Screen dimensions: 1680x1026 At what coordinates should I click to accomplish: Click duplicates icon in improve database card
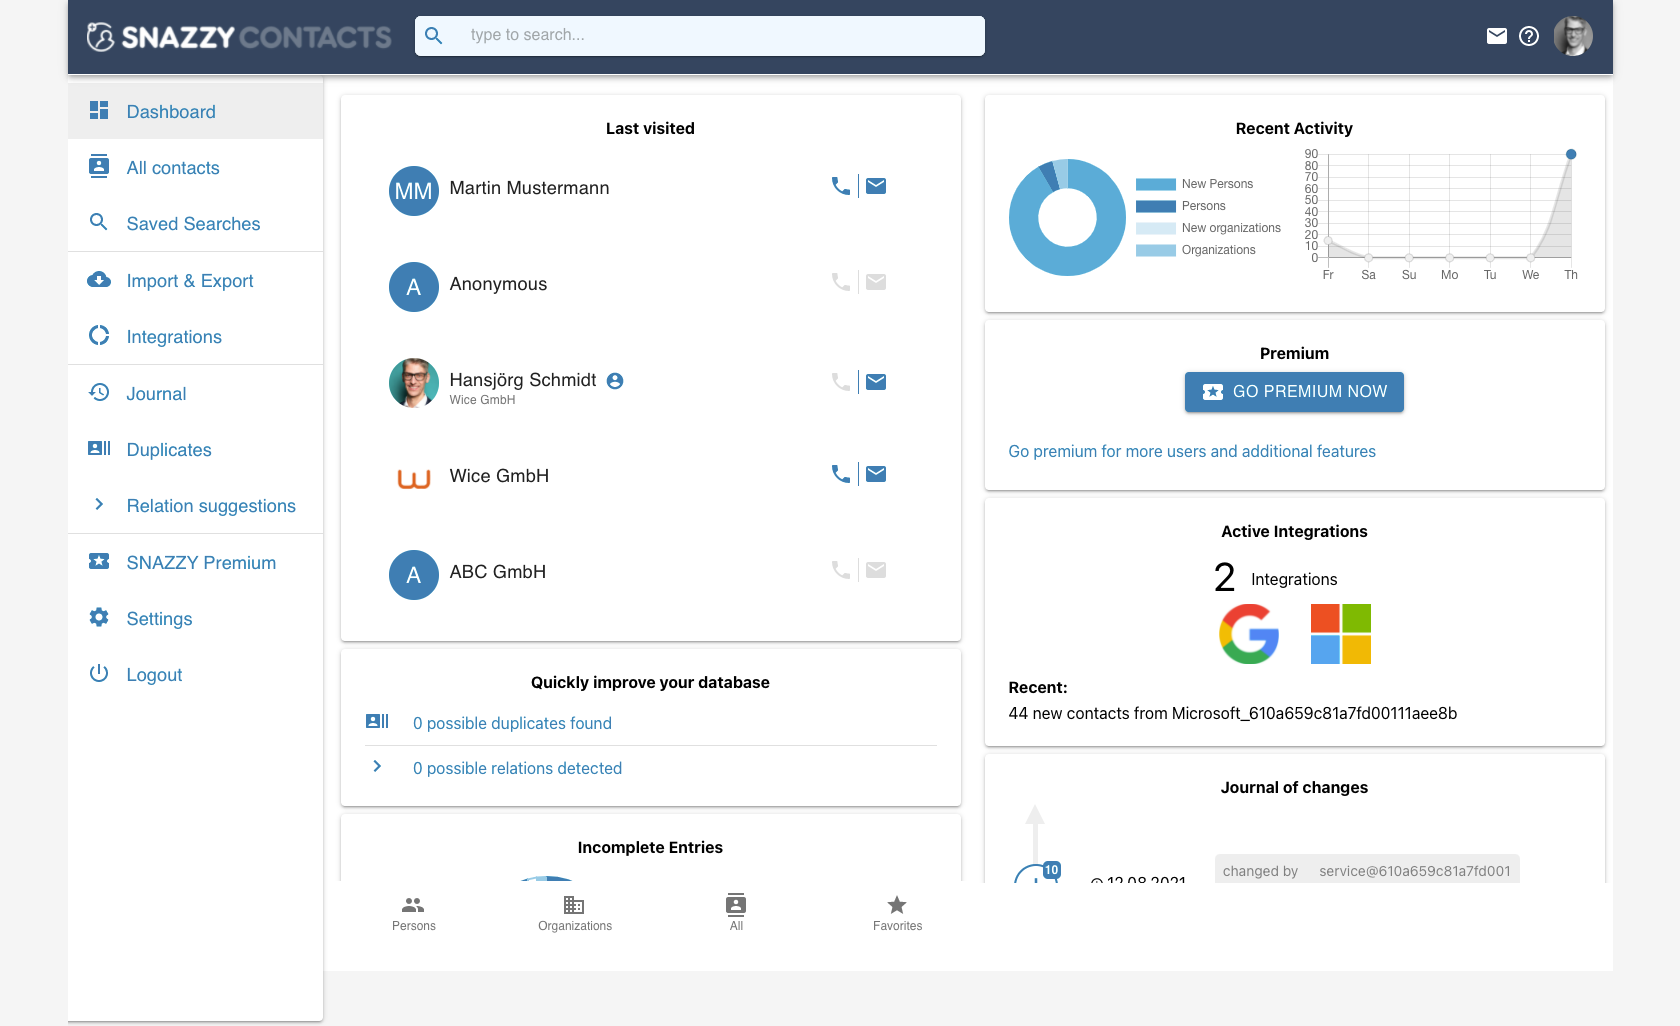coord(377,721)
